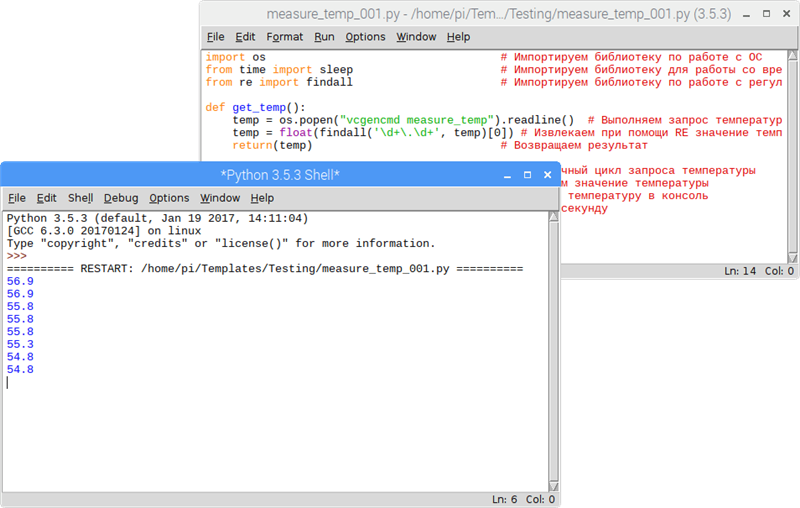Click the "def get_temp():" line in the editor
This screenshot has width=800, height=508.
coord(254,108)
